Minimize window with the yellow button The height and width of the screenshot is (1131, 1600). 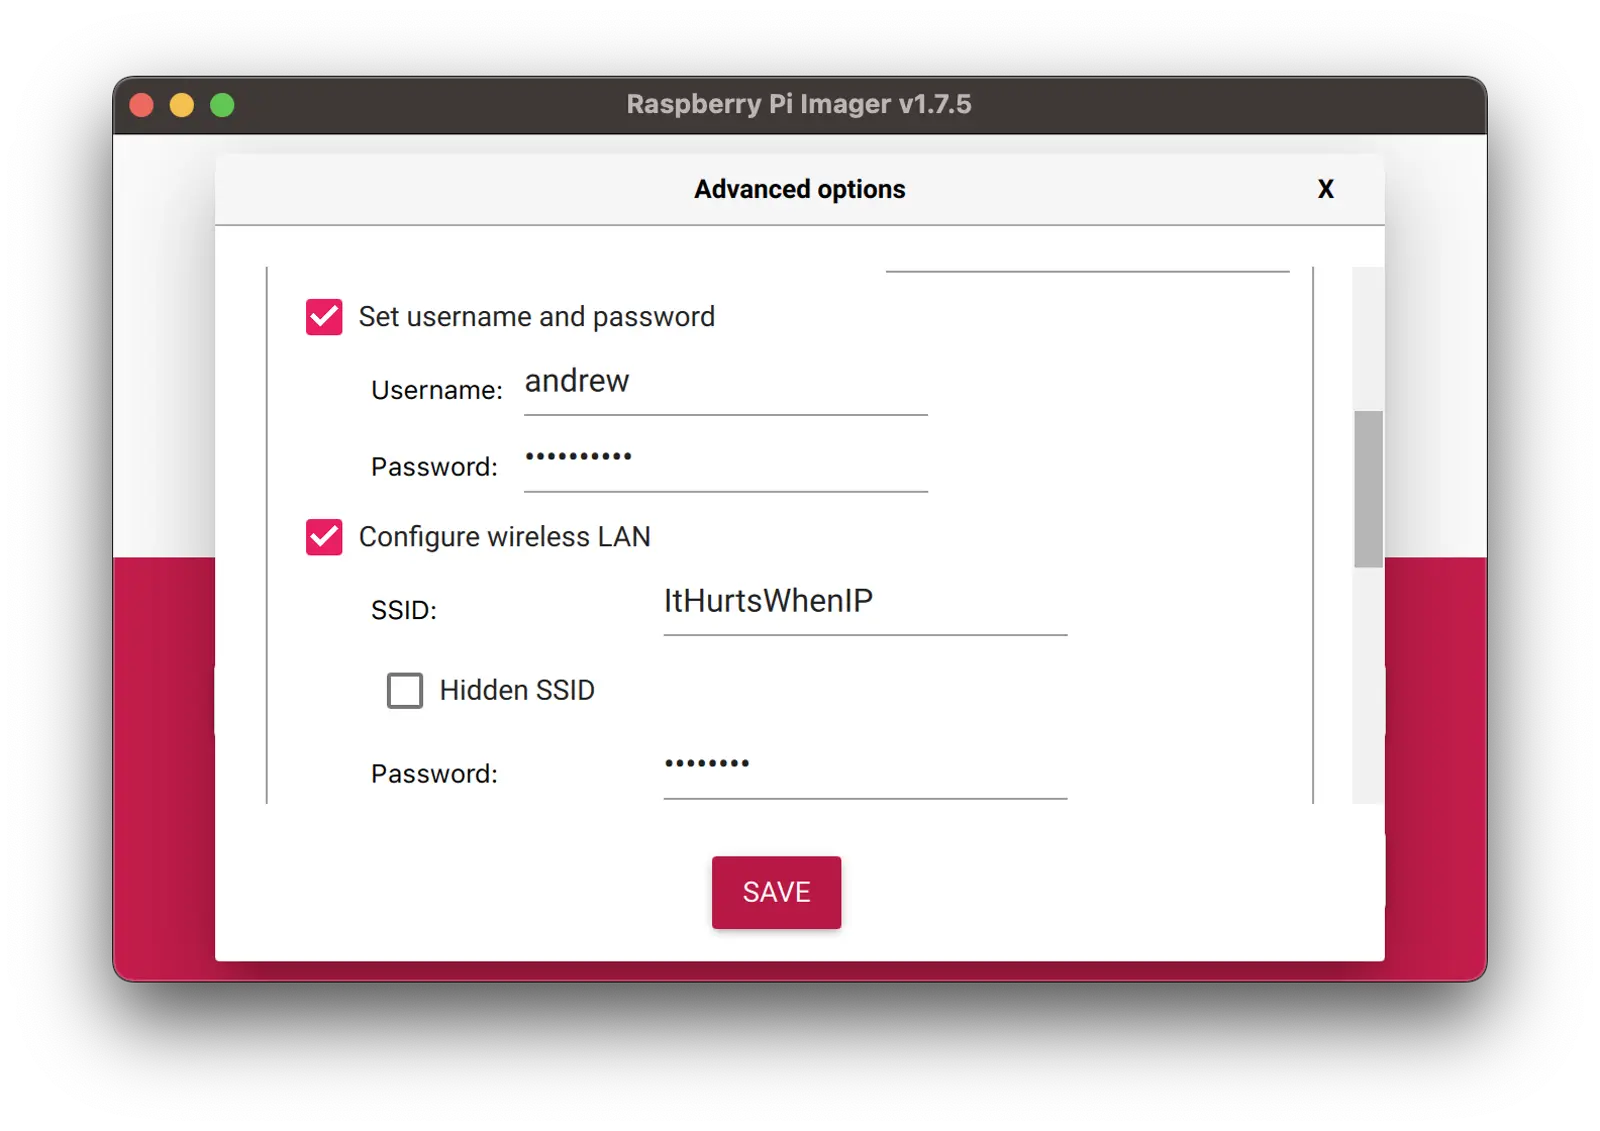[x=182, y=105]
